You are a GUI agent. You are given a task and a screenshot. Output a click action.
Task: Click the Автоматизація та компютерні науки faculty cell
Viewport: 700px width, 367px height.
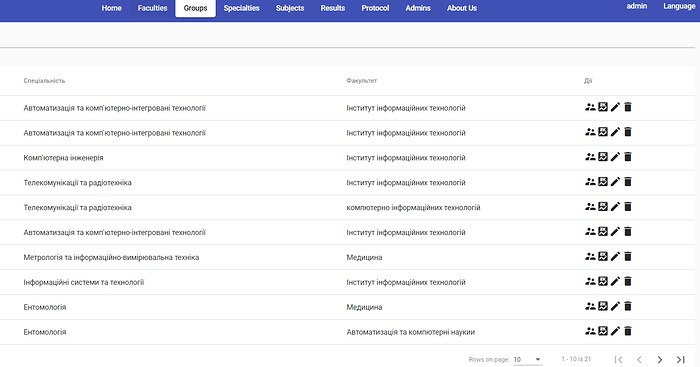(x=411, y=332)
